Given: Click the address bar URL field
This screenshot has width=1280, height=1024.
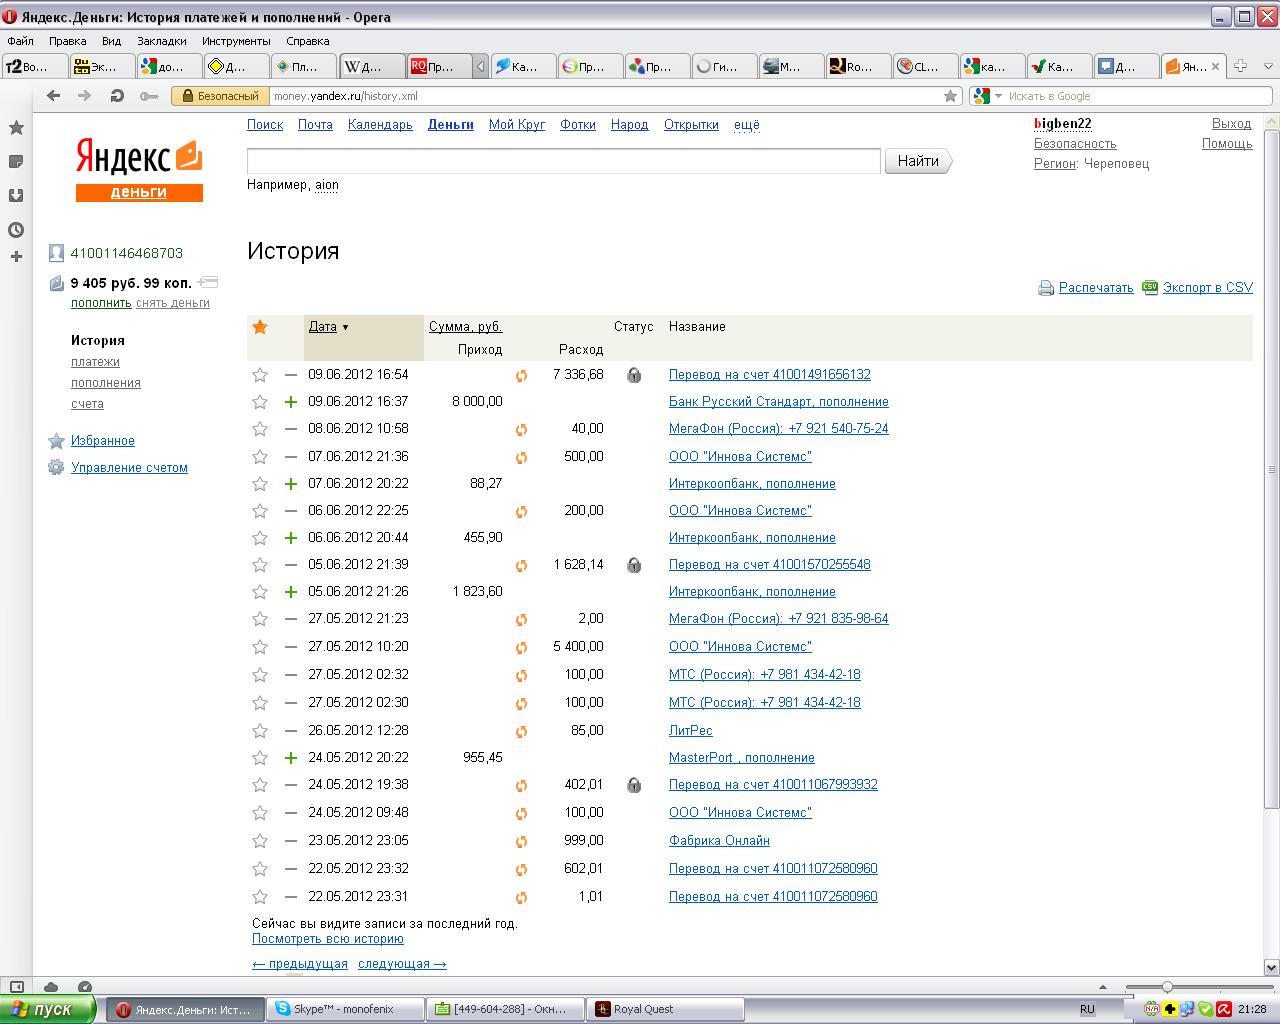Looking at the screenshot, I should pos(606,96).
